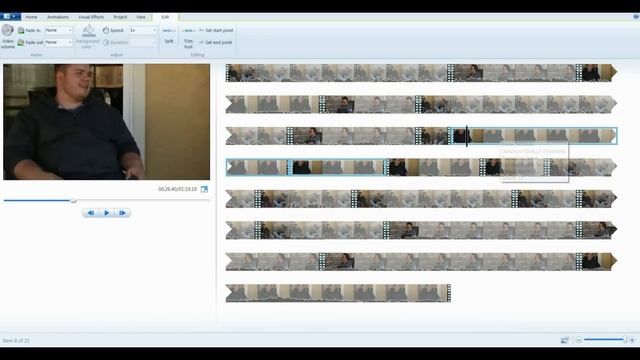Image resolution: width=640 pixels, height=360 pixels.
Task: Switch to the Home tab
Action: point(31,17)
